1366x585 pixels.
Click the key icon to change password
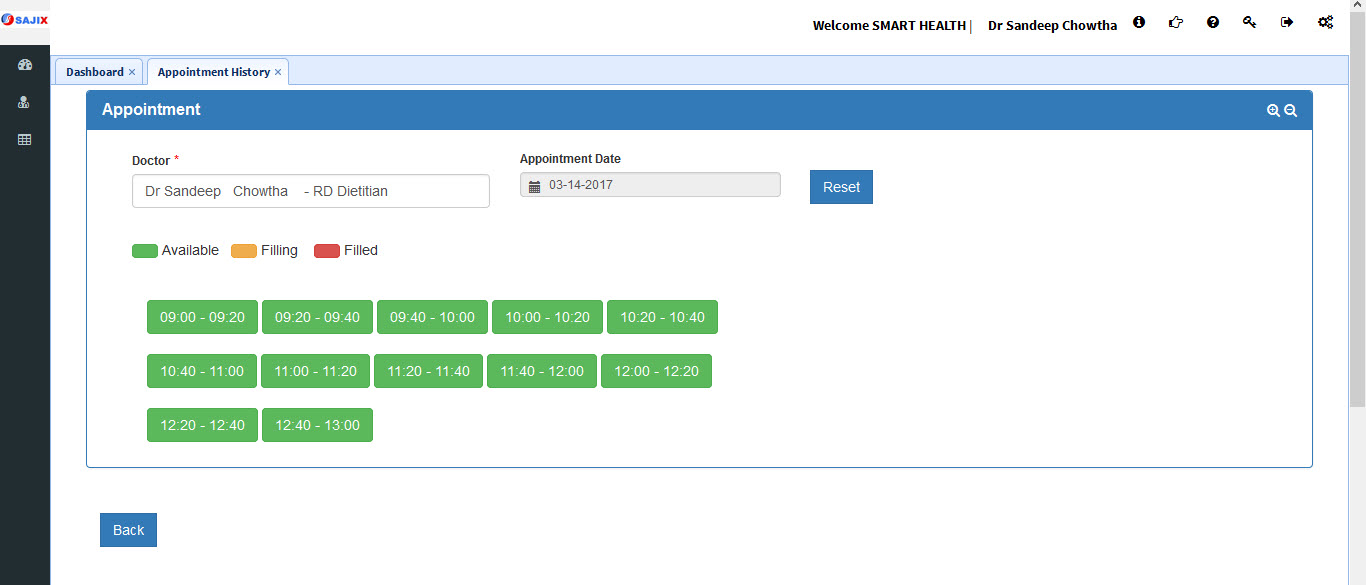(1250, 22)
